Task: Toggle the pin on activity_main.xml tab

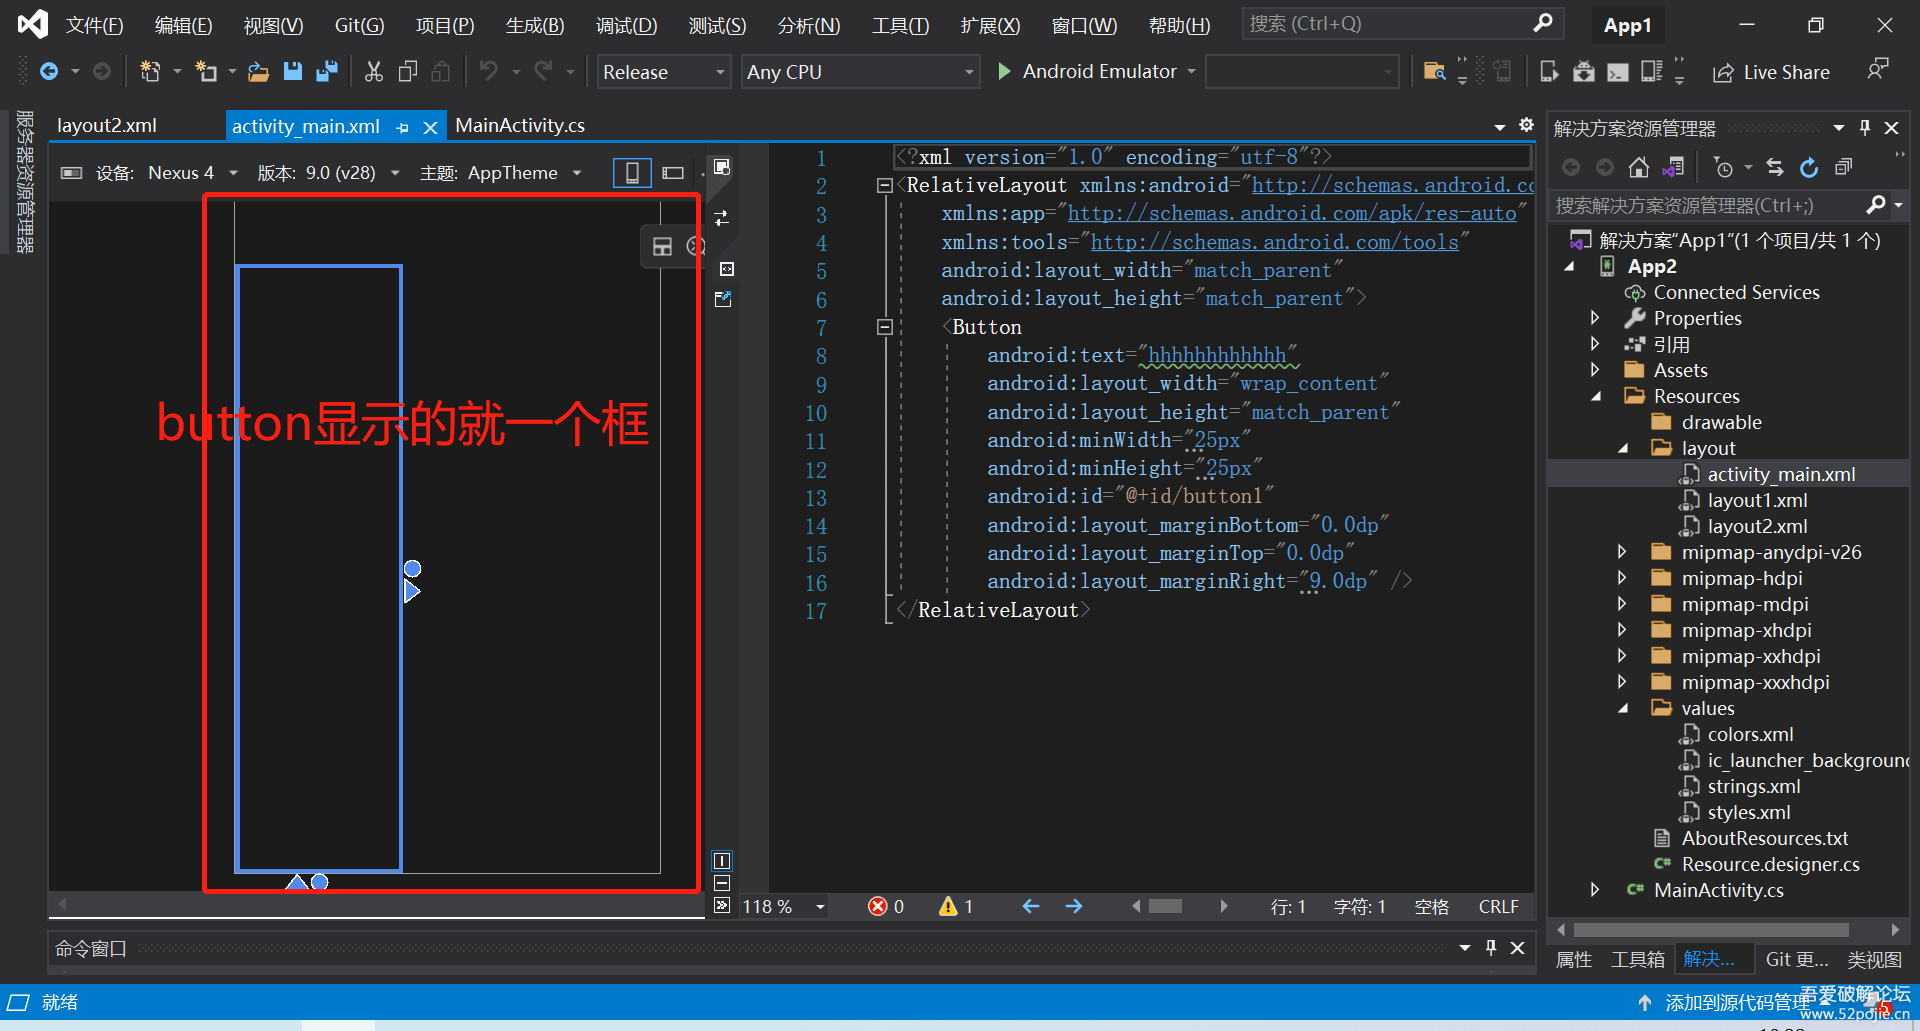Action: (x=403, y=127)
